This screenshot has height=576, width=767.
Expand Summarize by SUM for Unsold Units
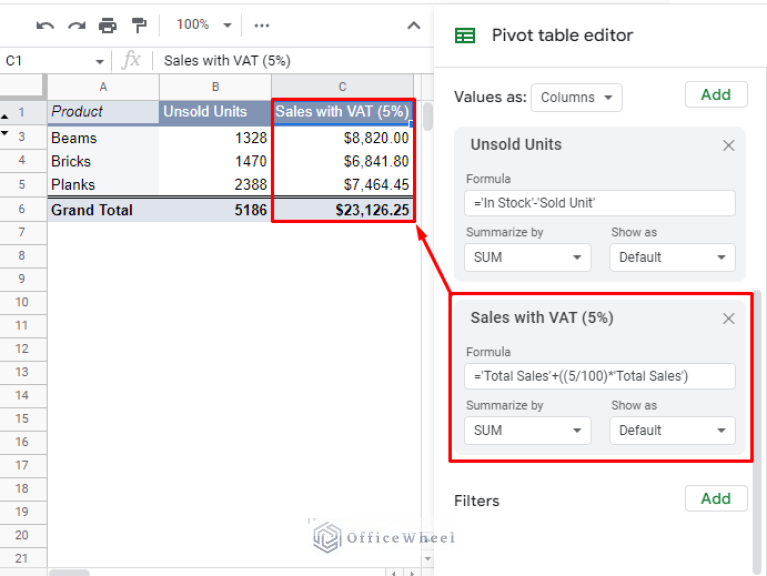[526, 257]
